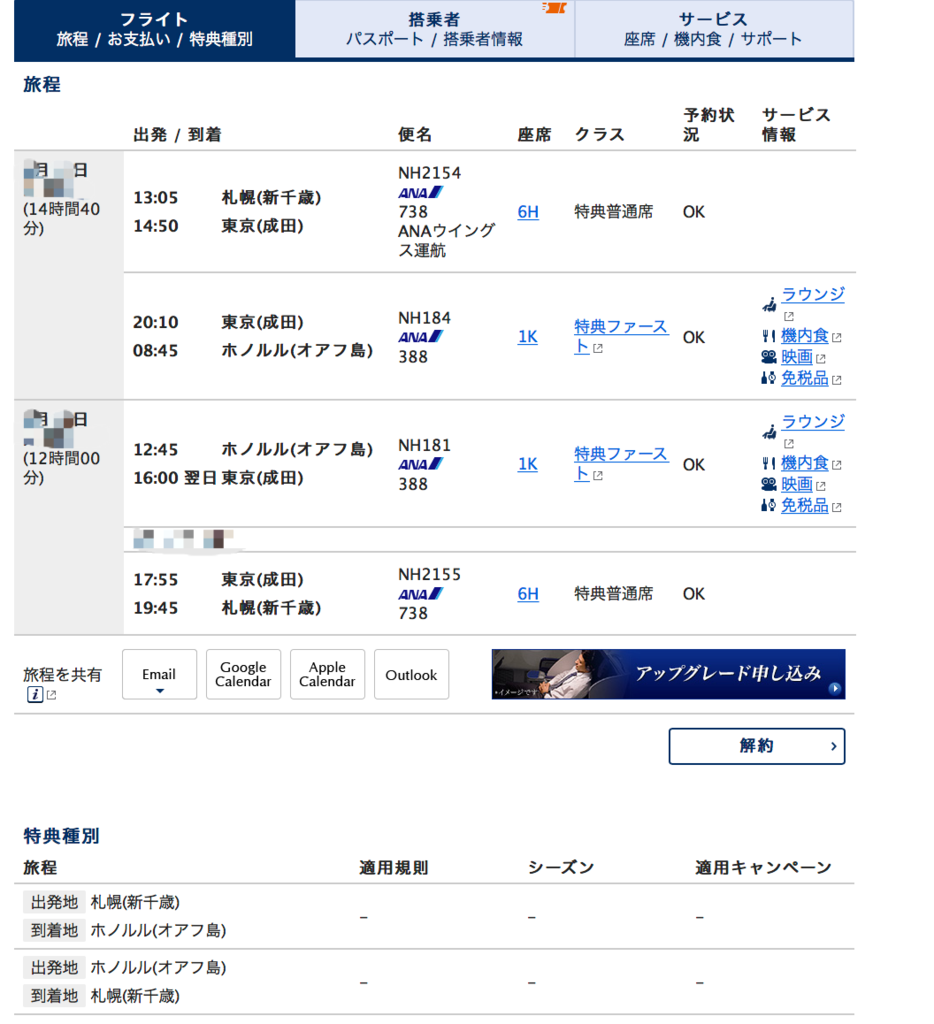
Task: Click the info icon under 旅程を共有
Action: point(34,694)
